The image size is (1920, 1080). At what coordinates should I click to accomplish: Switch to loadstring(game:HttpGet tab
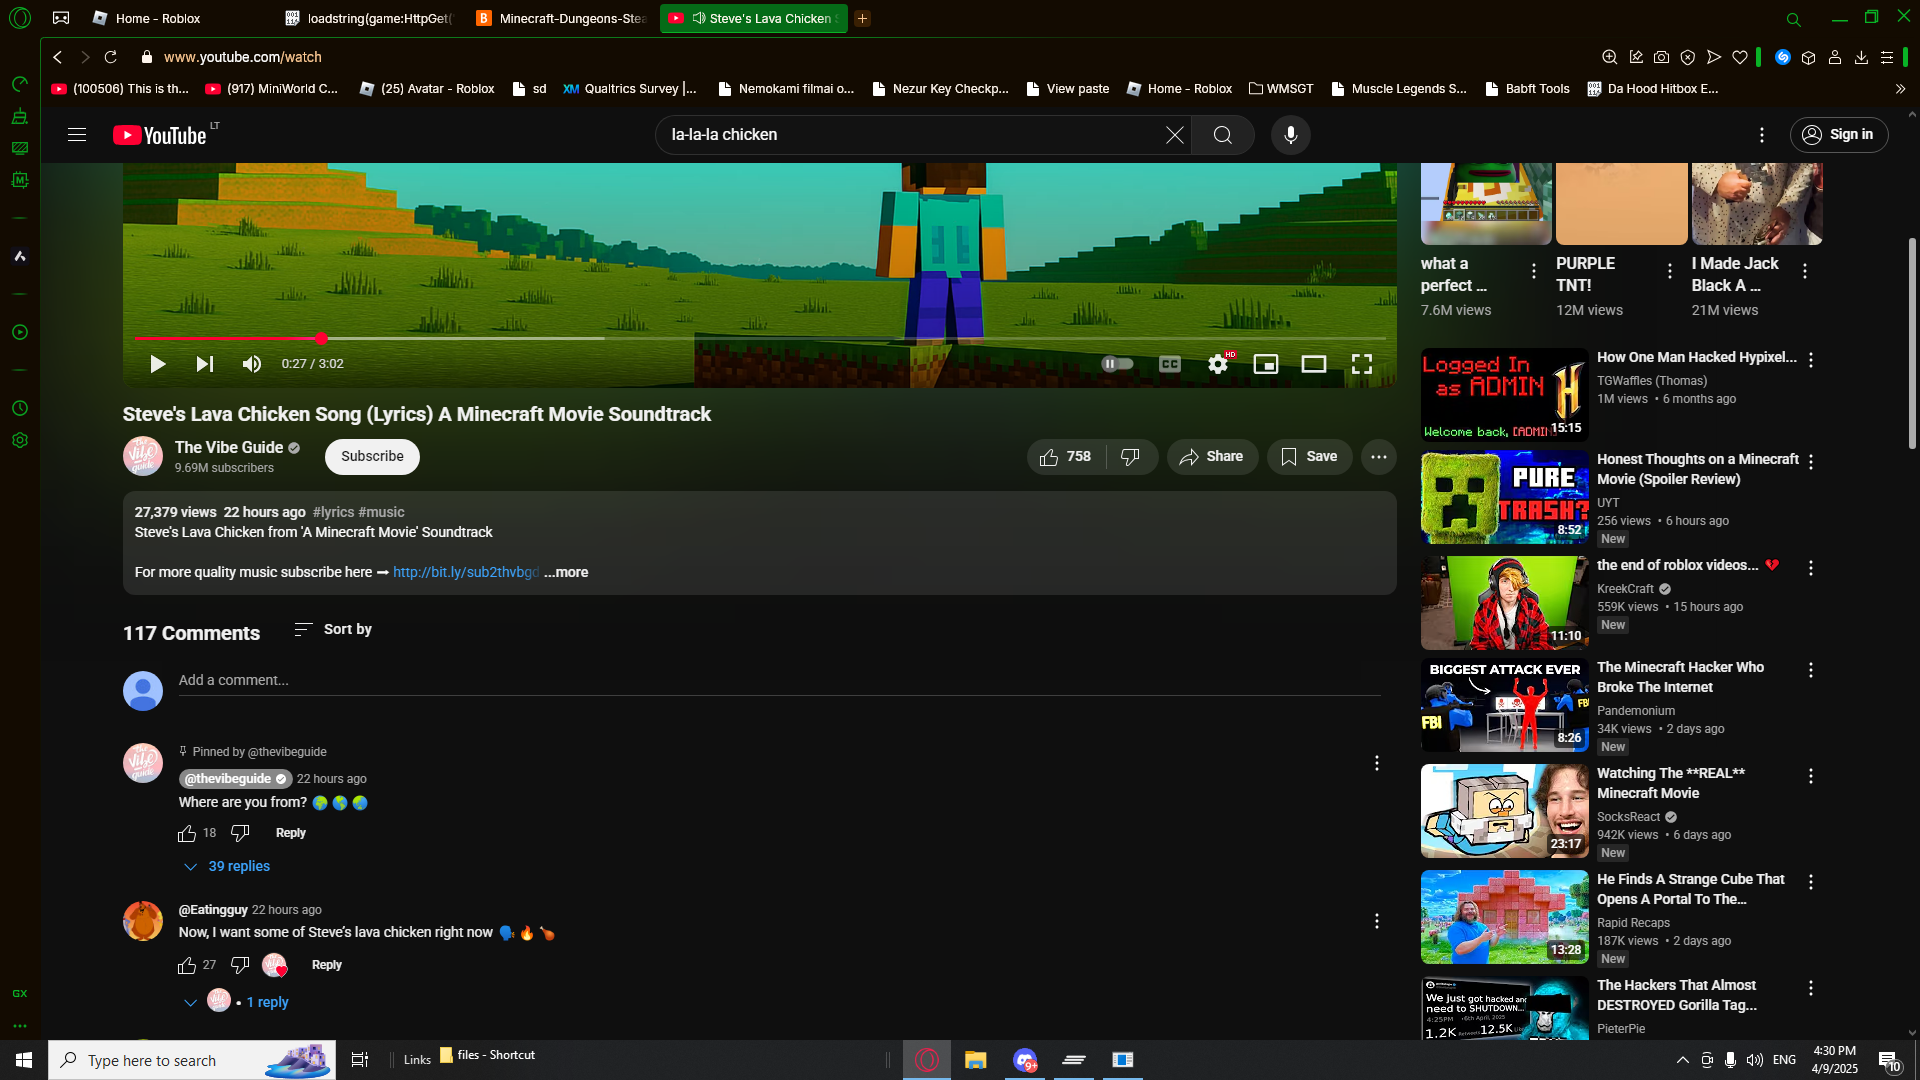[370, 18]
